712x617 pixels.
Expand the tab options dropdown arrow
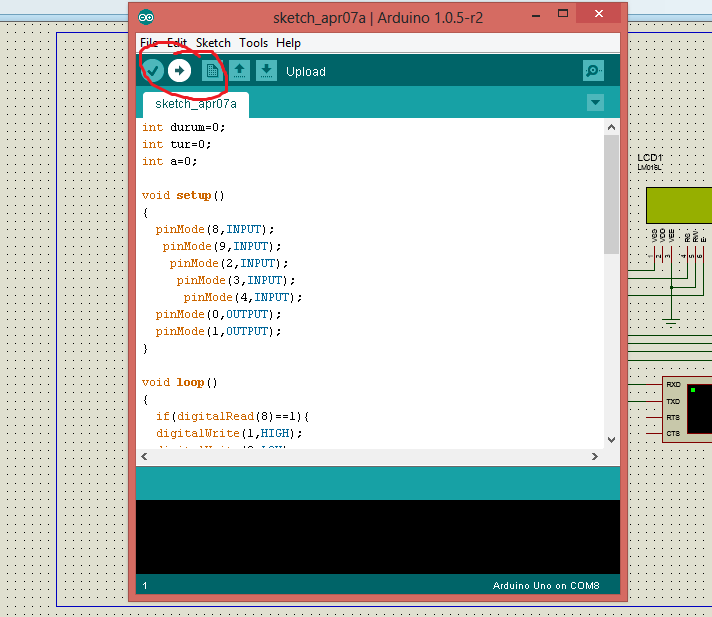point(595,103)
